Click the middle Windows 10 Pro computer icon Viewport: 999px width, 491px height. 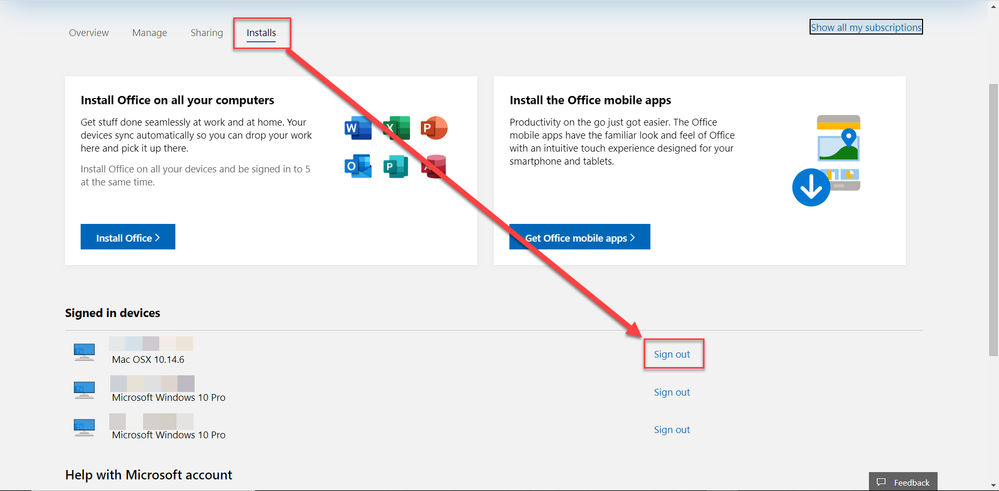point(84,390)
